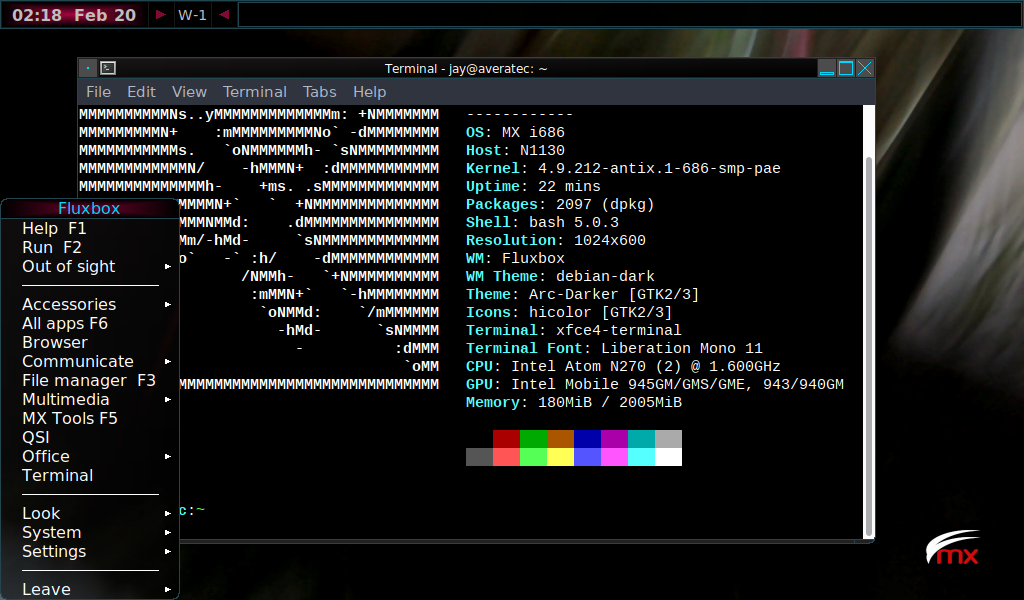The image size is (1024, 600).
Task: Click the Icons: hicolor line
Action: (x=569, y=312)
